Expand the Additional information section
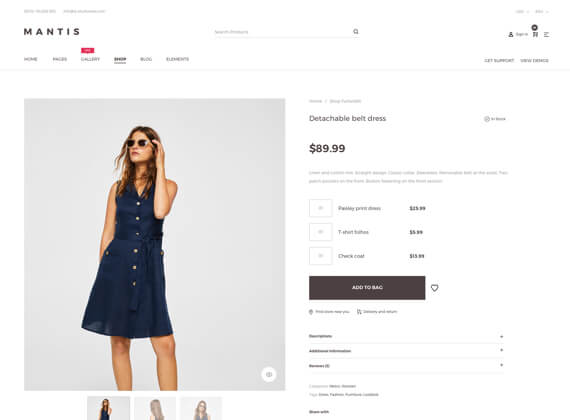The height and width of the screenshot is (420, 570). click(406, 351)
